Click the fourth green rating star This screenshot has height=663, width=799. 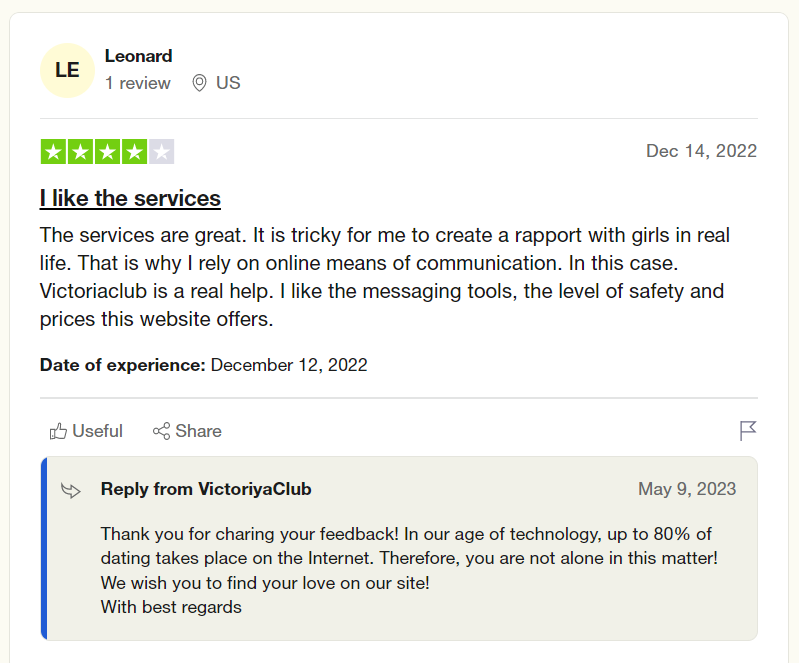pos(135,152)
